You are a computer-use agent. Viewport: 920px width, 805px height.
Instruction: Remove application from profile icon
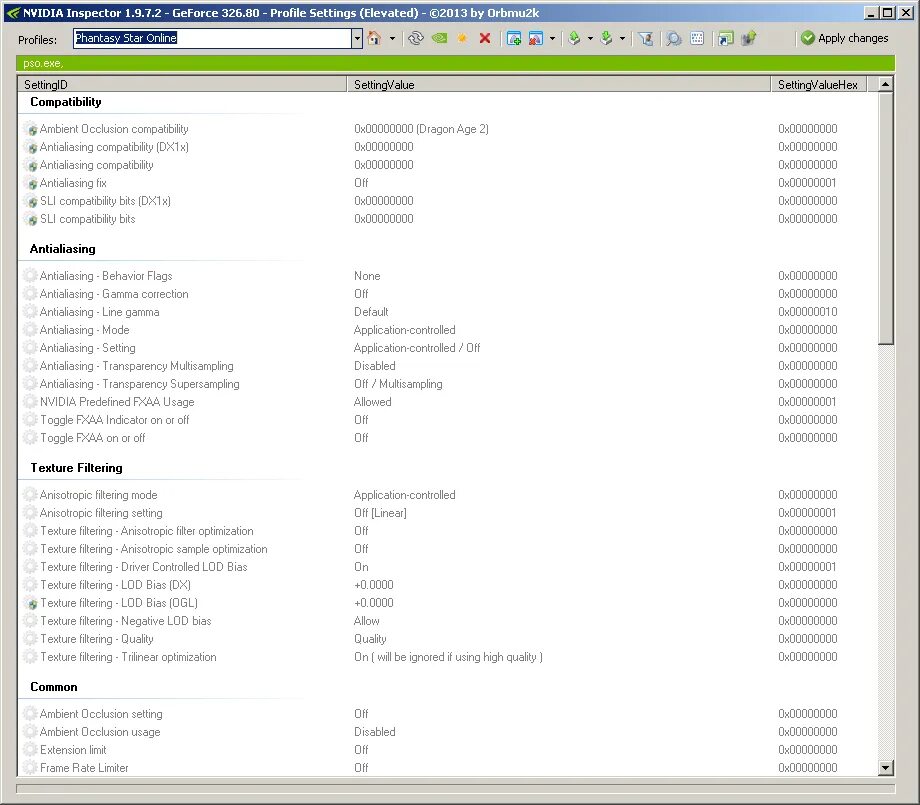pyautogui.click(x=536, y=39)
